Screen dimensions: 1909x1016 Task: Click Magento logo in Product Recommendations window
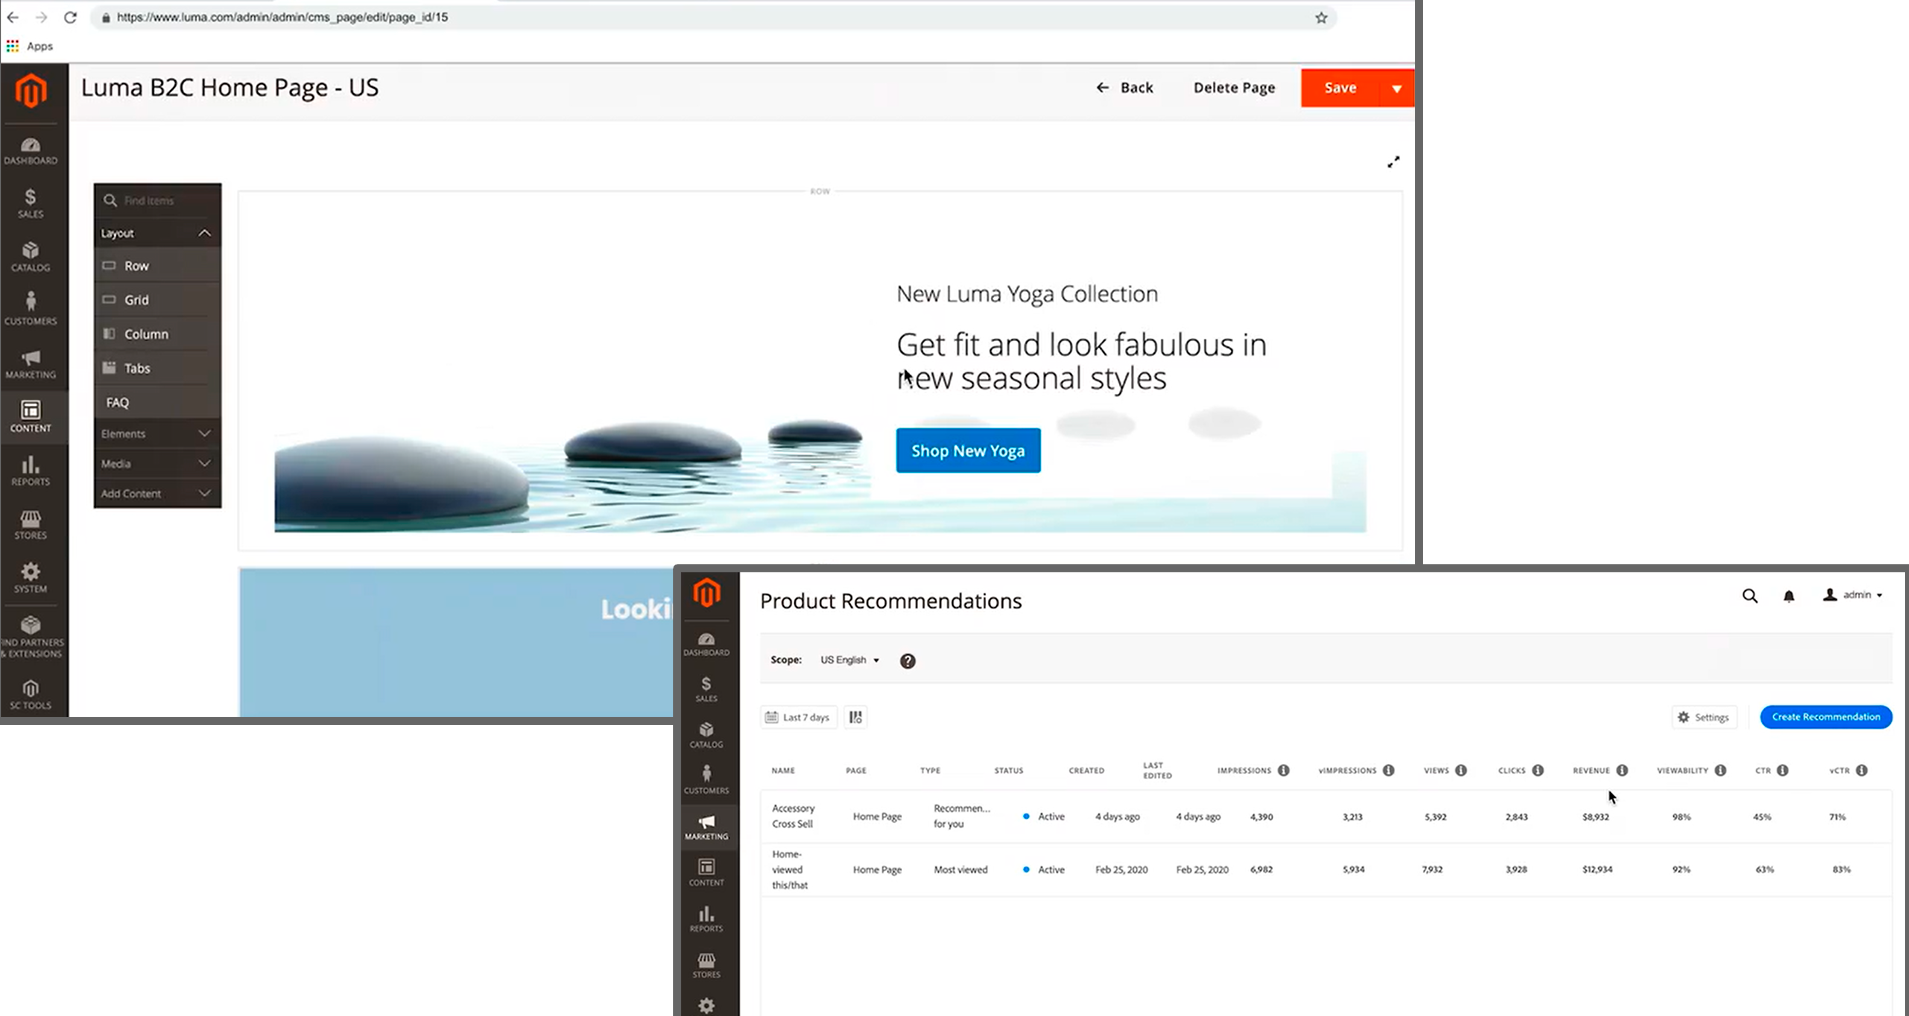coord(707,594)
